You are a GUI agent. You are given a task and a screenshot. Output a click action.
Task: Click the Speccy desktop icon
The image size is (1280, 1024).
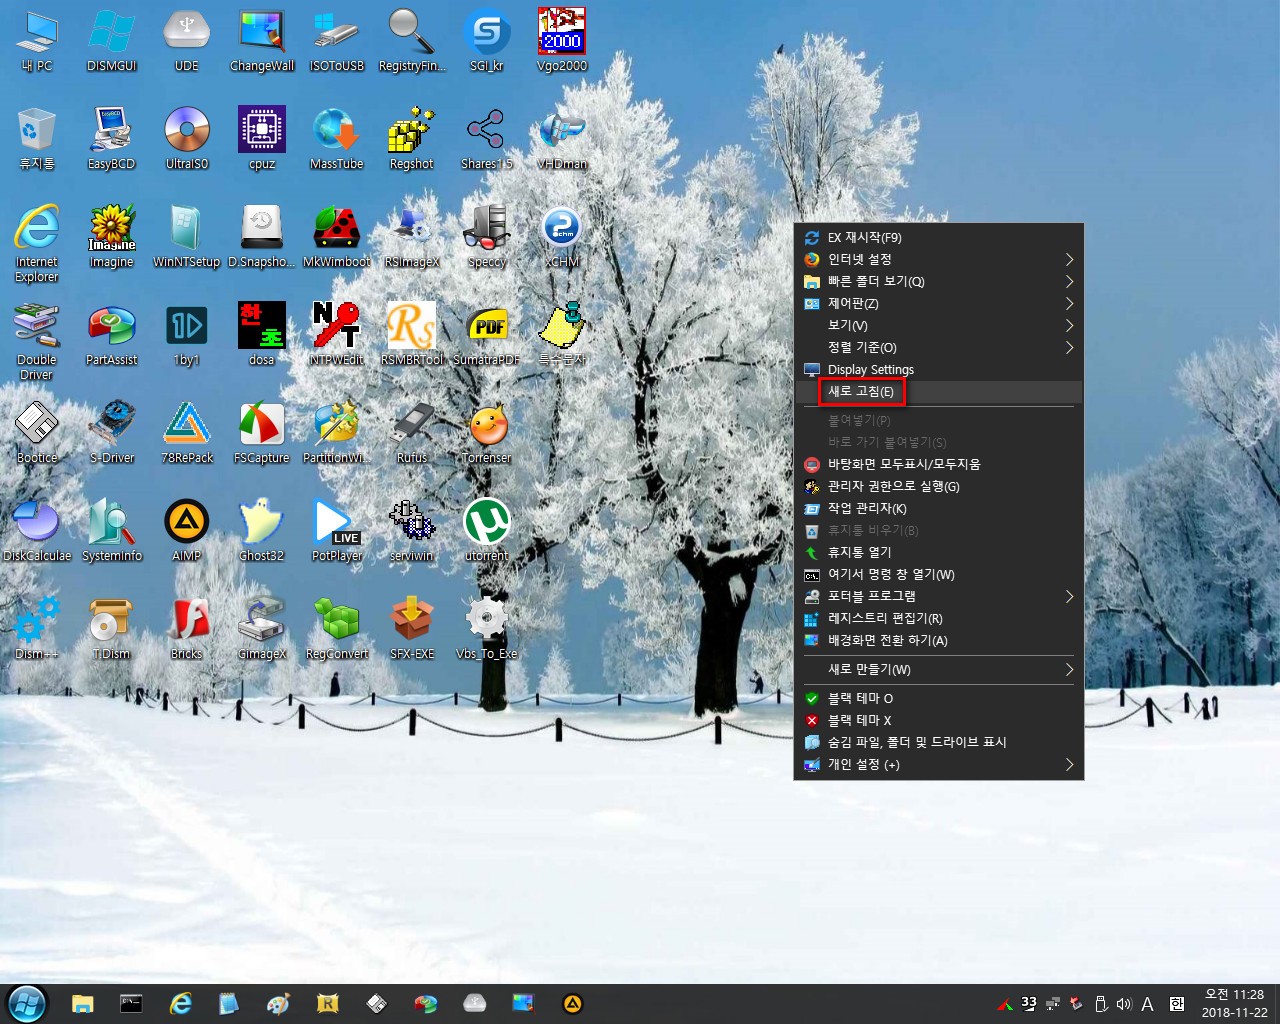pyautogui.click(x=487, y=236)
